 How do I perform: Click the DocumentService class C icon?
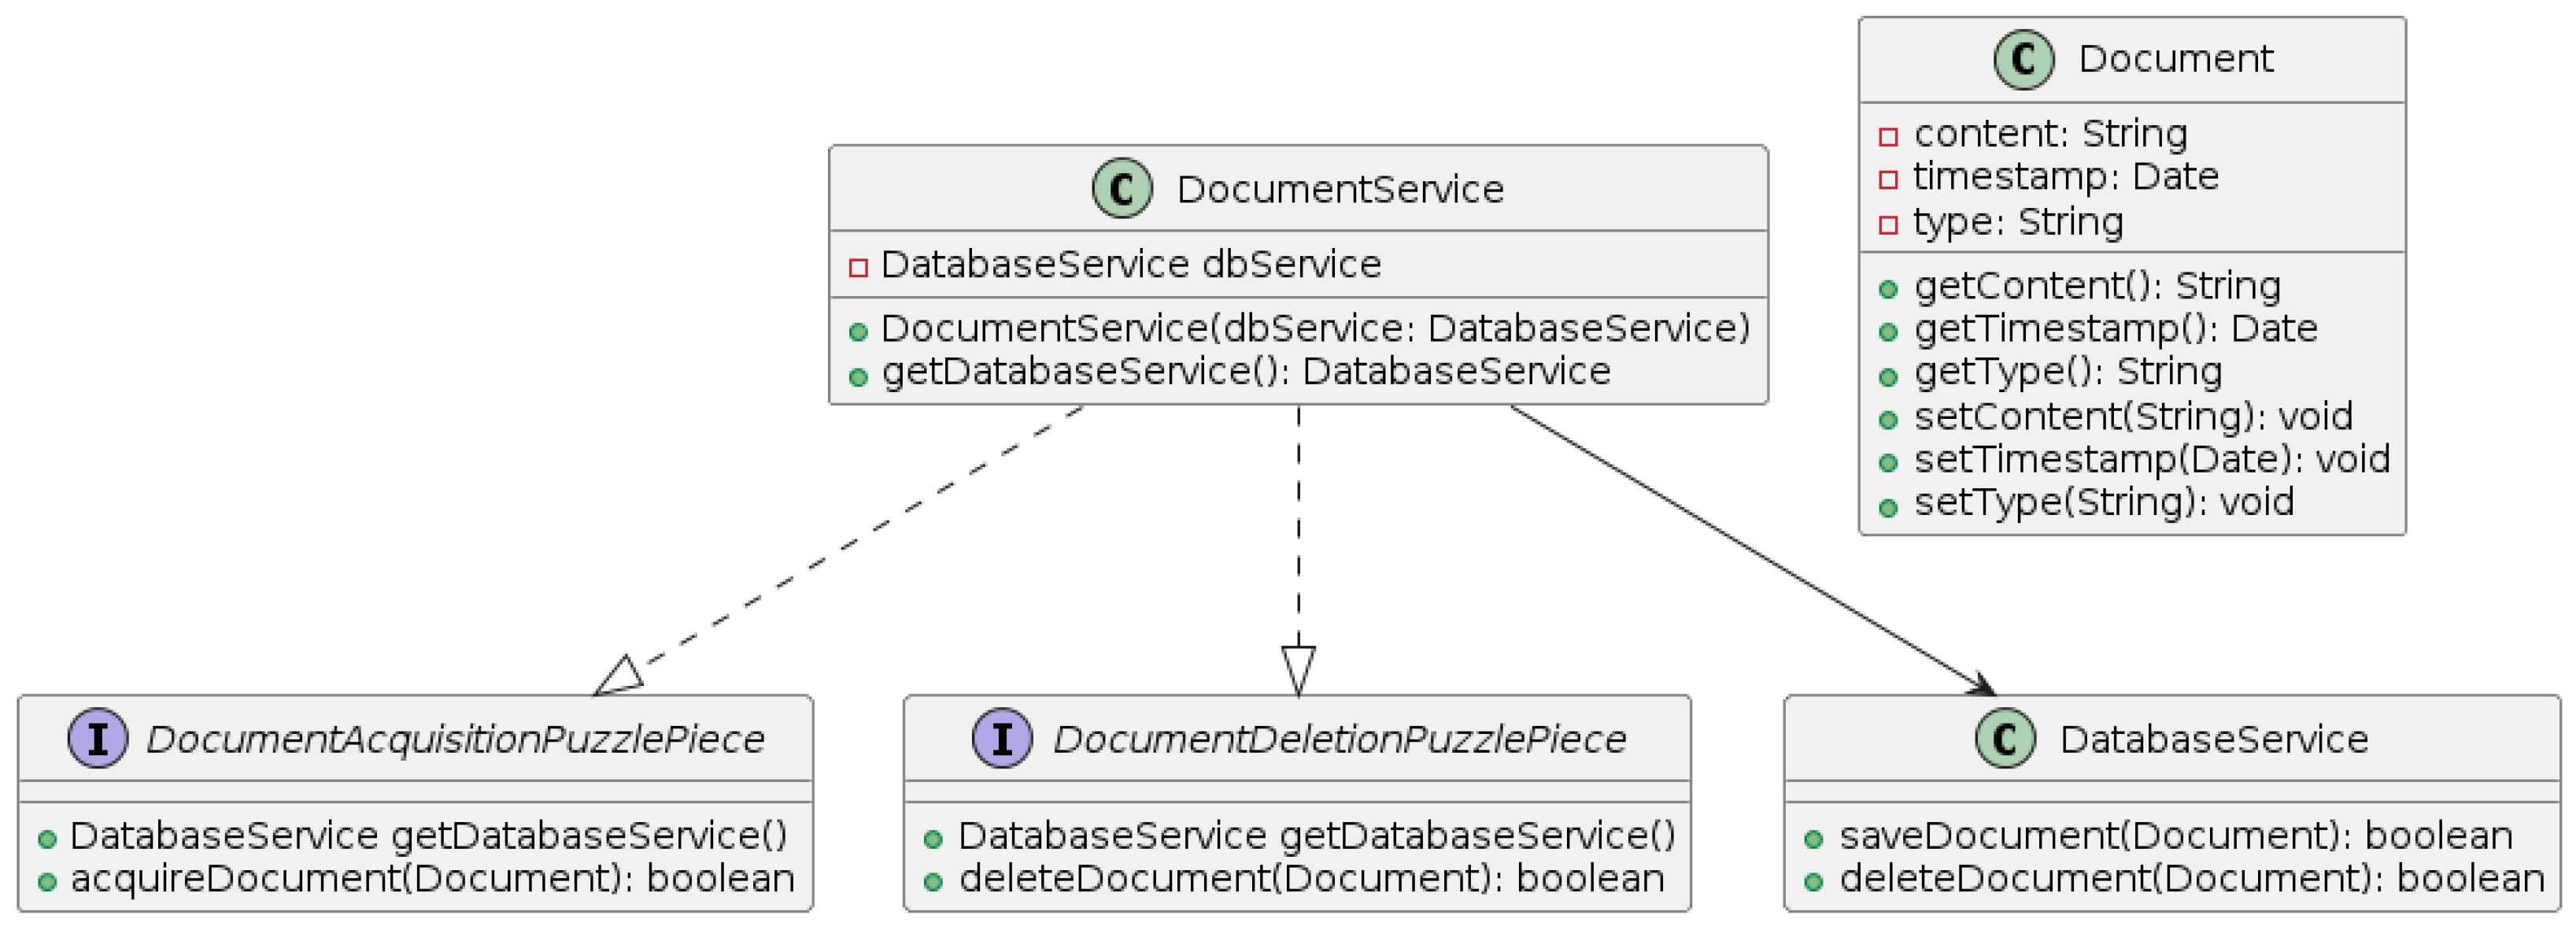click(1121, 188)
